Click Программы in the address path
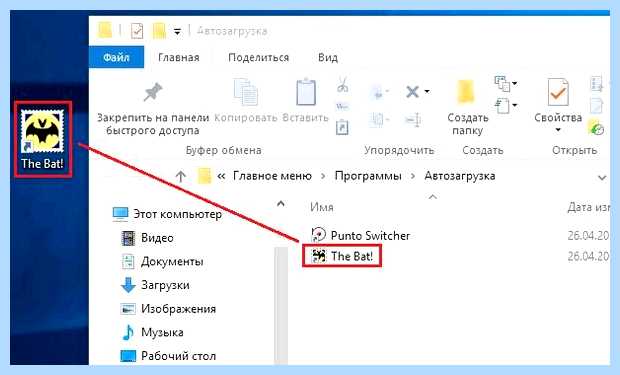 pyautogui.click(x=368, y=176)
